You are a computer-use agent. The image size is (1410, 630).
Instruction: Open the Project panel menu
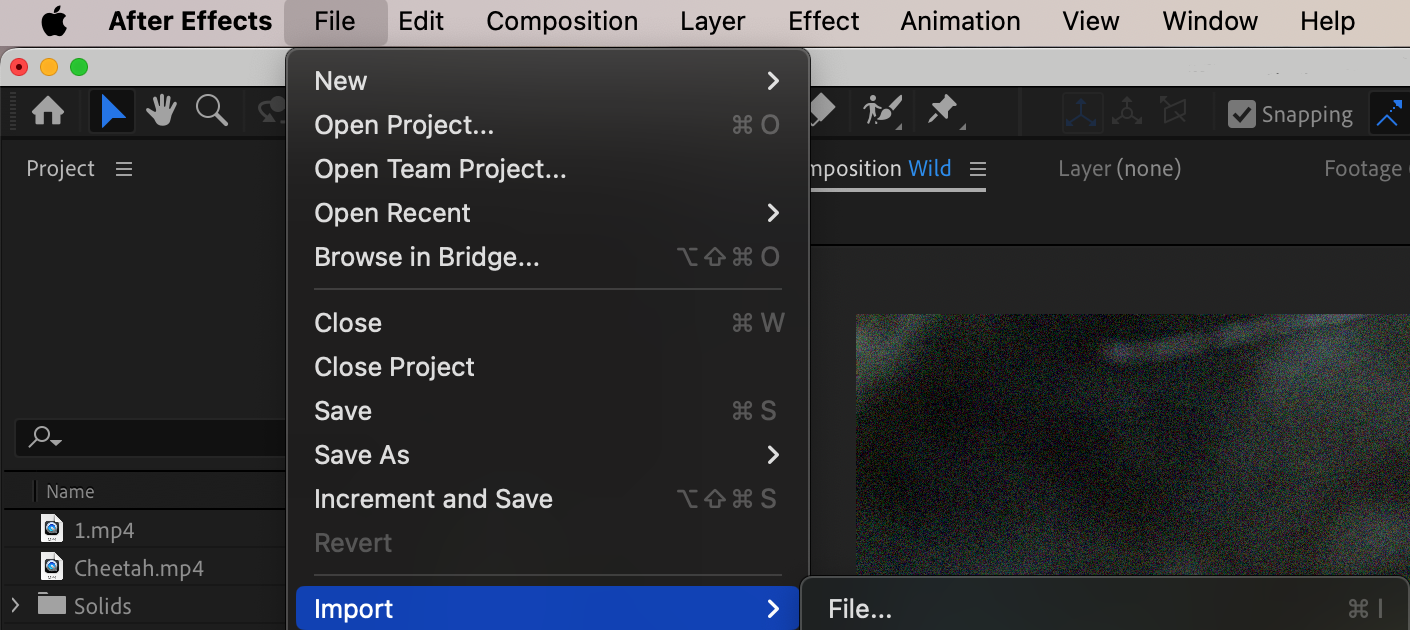[x=124, y=169]
